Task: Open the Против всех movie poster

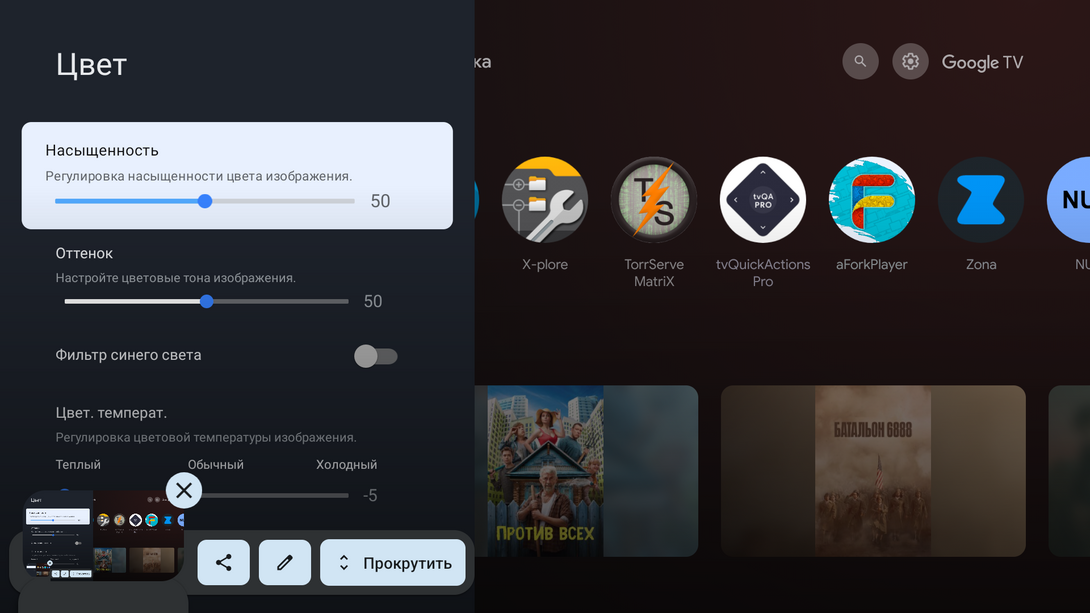Action: 545,470
